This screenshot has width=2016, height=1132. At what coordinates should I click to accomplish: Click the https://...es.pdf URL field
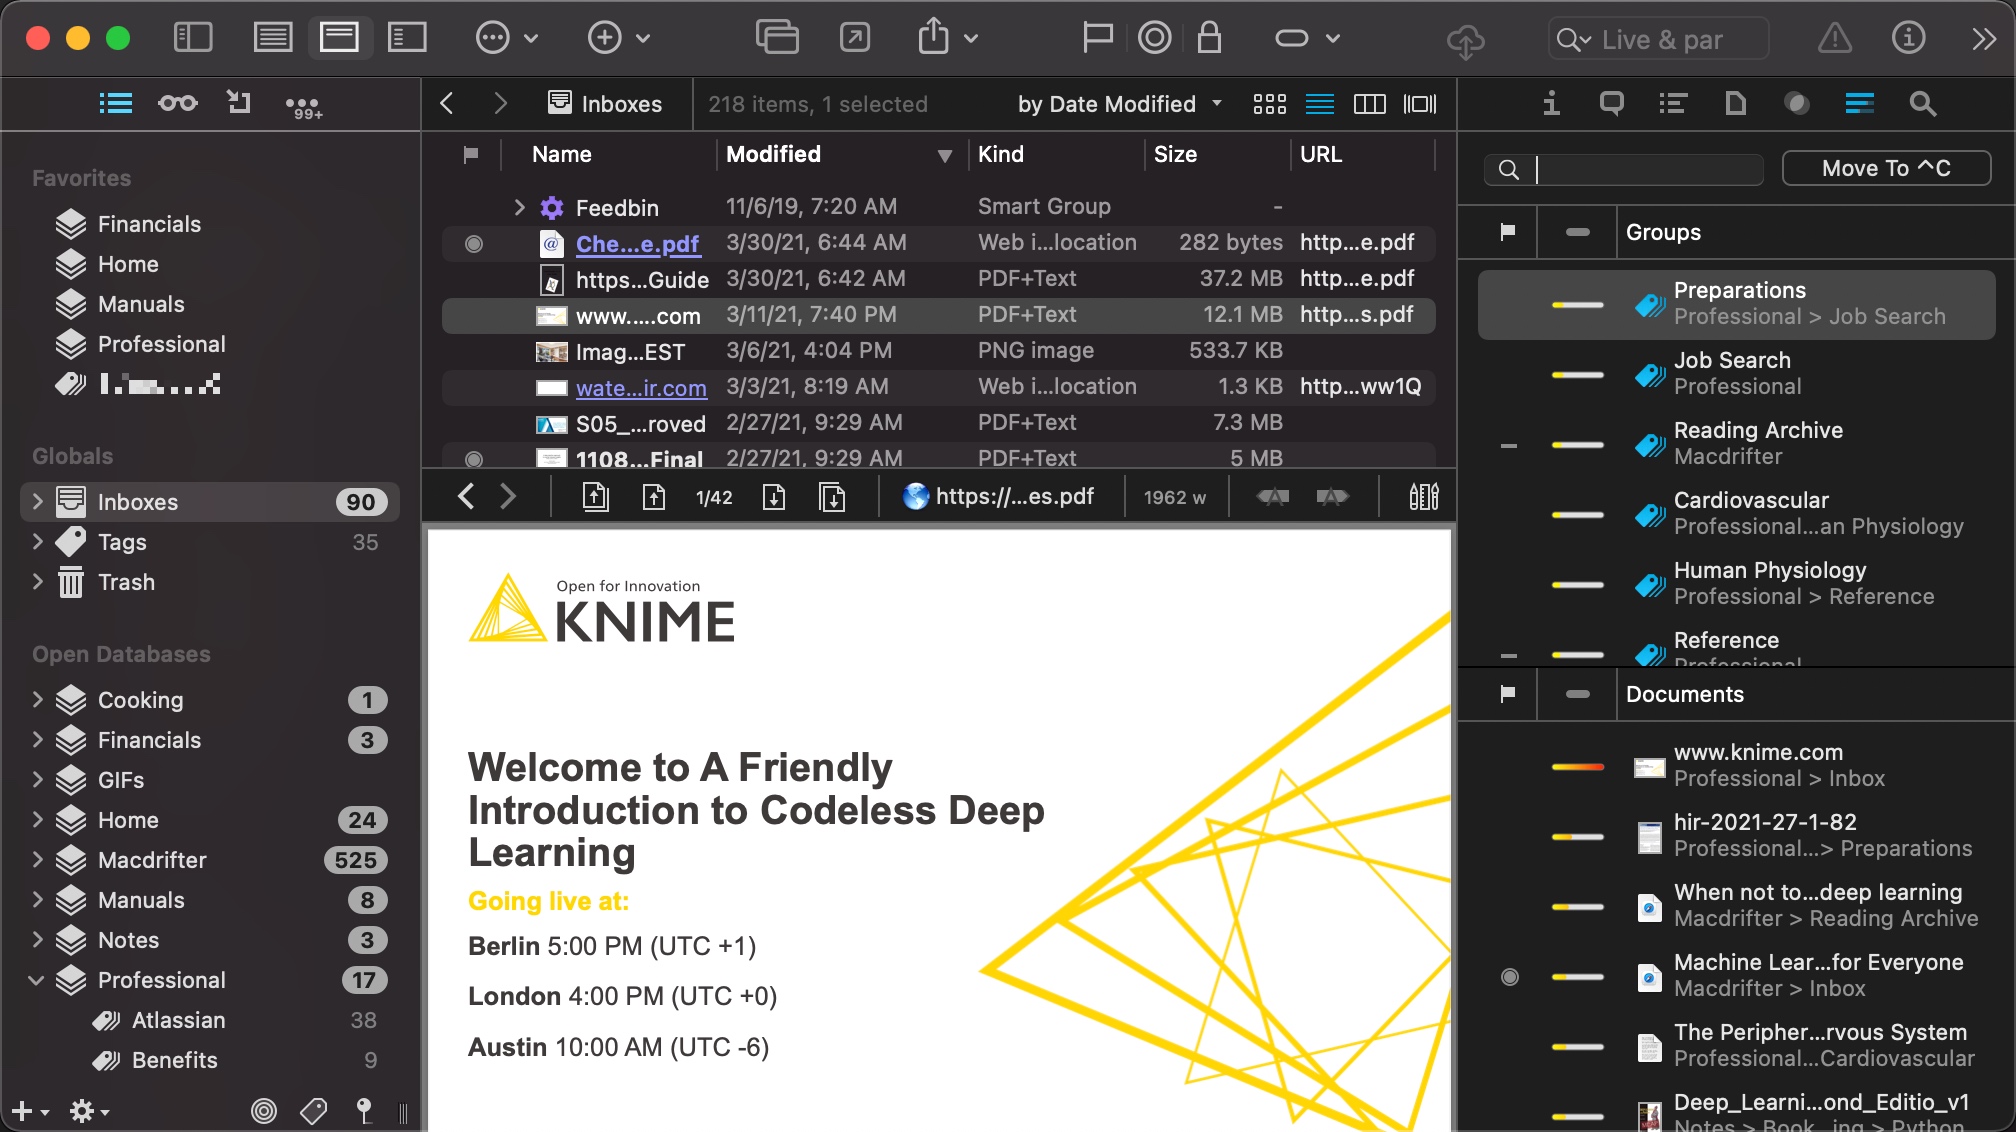[x=1000, y=496]
